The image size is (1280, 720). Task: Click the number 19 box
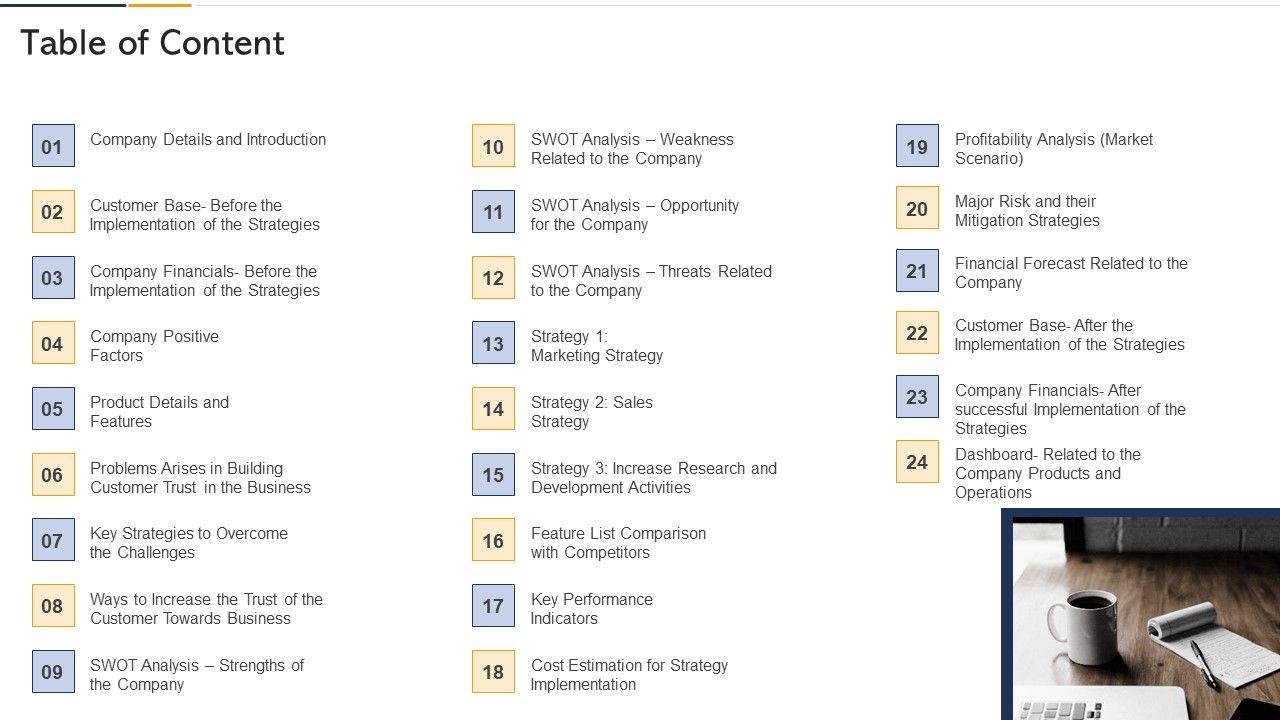click(x=917, y=146)
